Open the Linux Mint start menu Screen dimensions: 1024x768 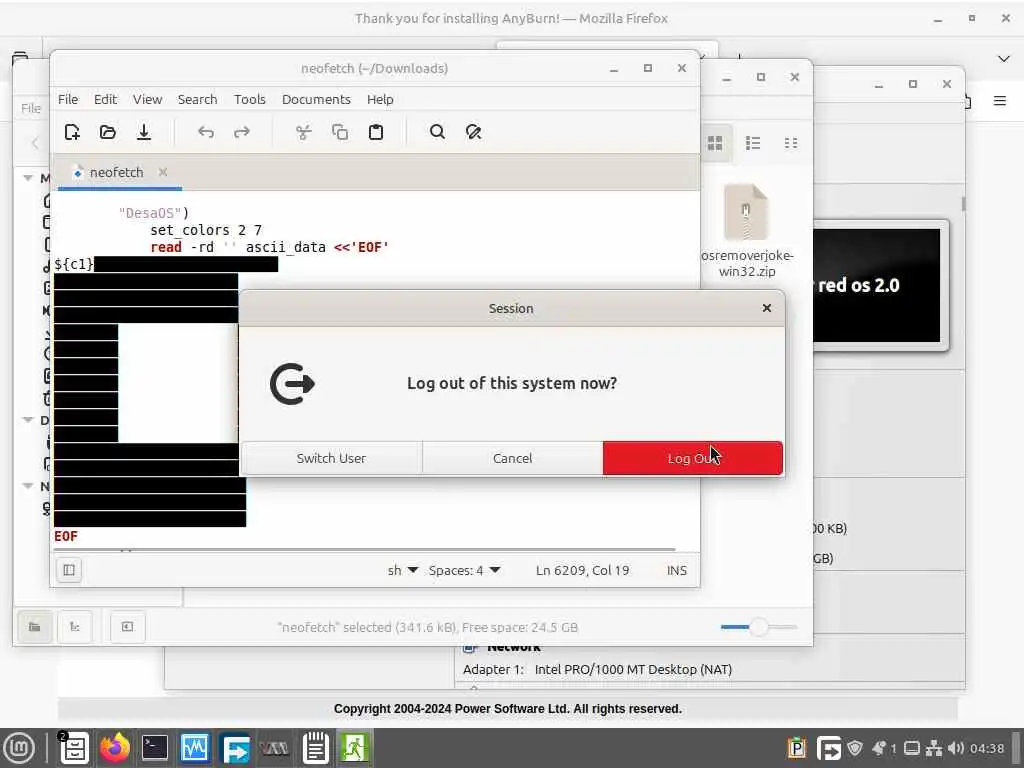pos(19,748)
